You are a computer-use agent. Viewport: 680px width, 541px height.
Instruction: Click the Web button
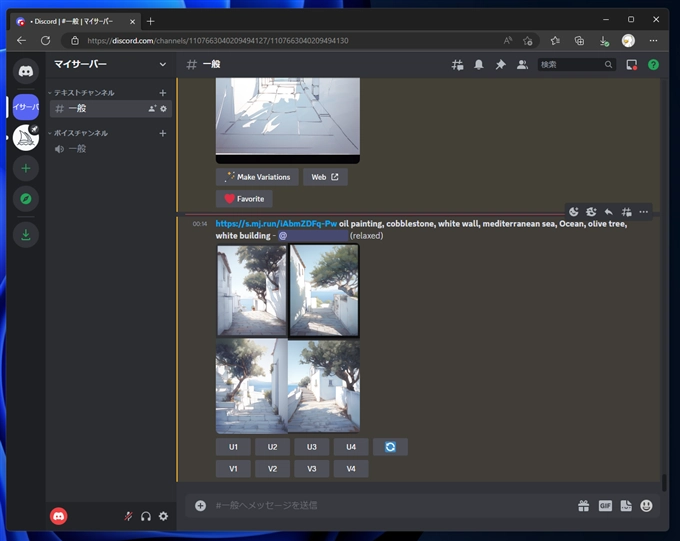tap(325, 177)
